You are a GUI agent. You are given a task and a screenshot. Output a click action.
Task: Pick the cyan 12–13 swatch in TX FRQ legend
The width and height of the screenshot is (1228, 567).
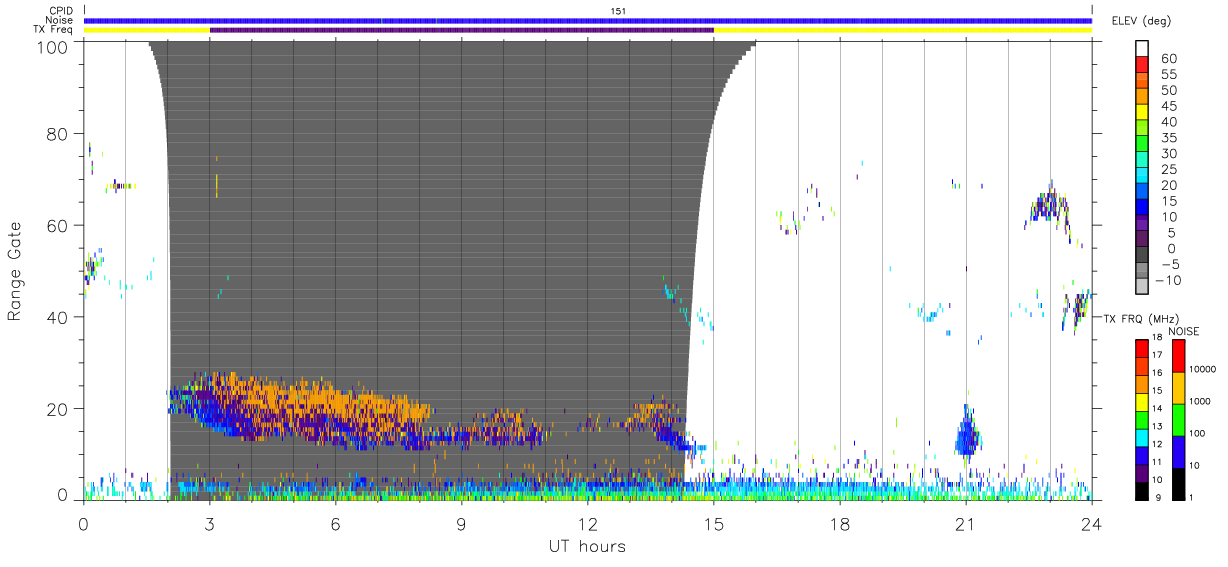coord(1141,436)
